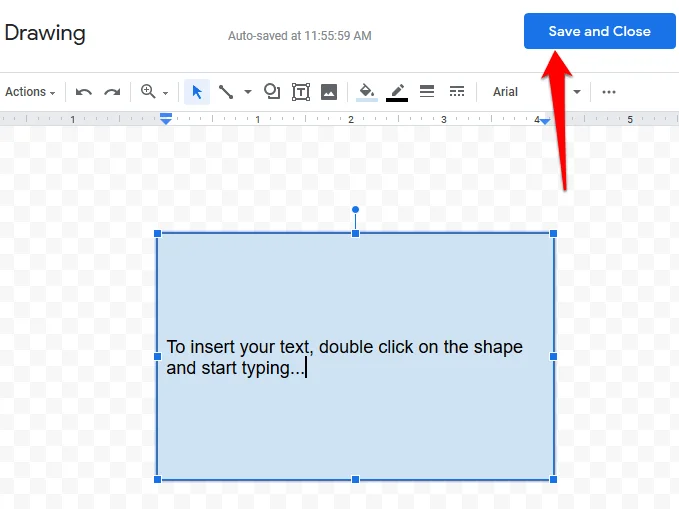Open the Shape tool
Viewport: 679px width, 509px height.
tap(272, 91)
